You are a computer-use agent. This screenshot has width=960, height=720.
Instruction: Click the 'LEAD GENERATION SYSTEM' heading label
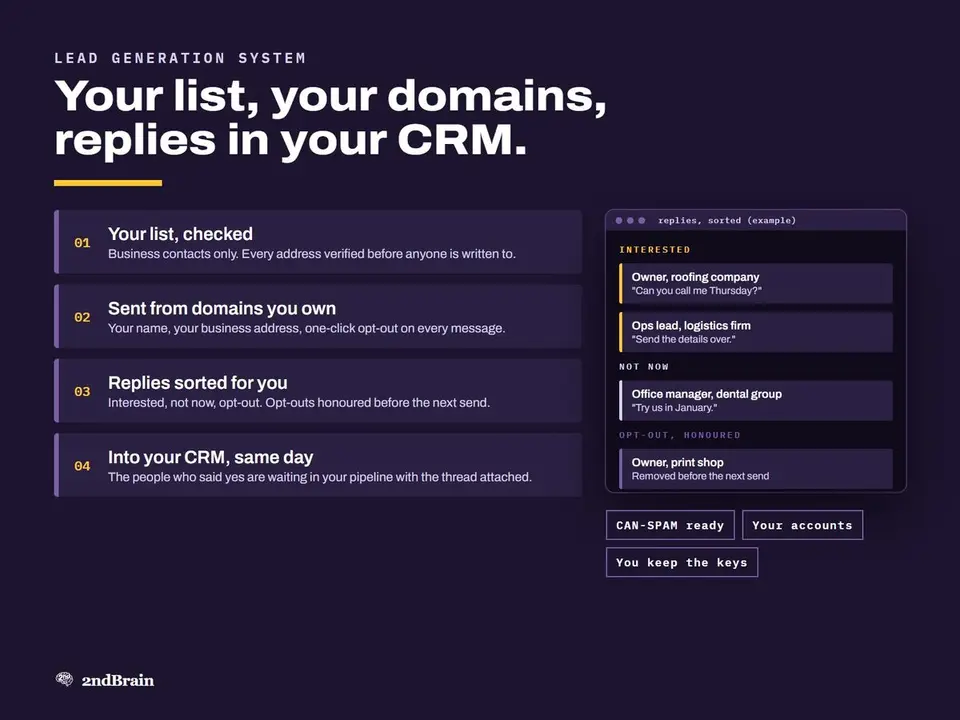click(180, 58)
